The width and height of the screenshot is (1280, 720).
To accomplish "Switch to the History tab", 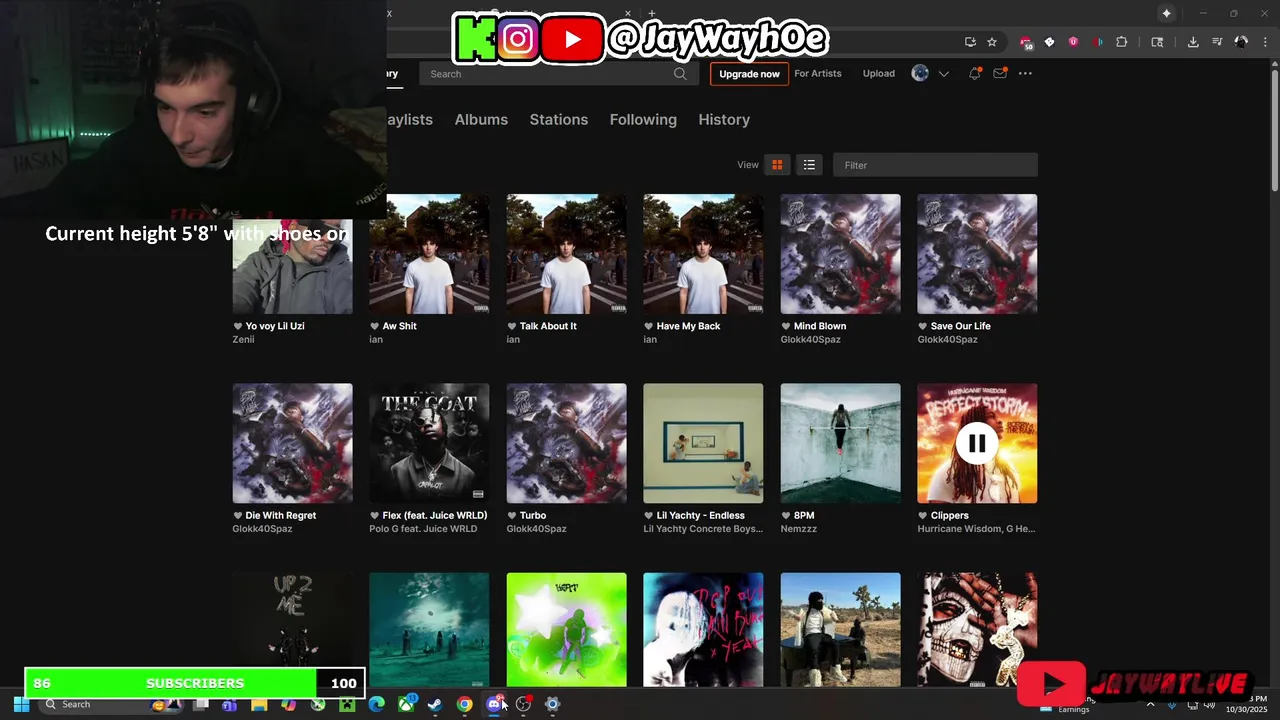I will click(724, 119).
